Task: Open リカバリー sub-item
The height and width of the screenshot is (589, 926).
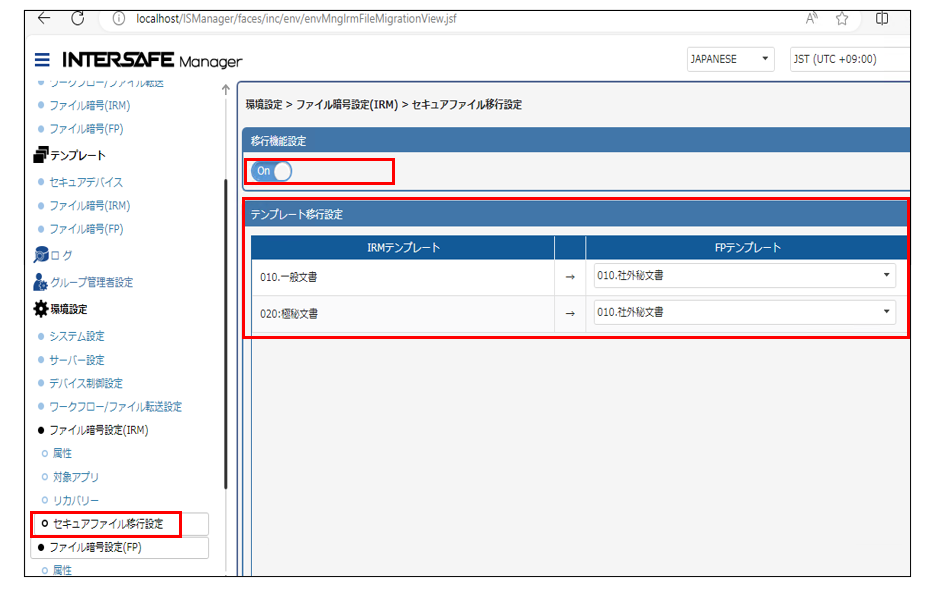Action: (x=76, y=500)
